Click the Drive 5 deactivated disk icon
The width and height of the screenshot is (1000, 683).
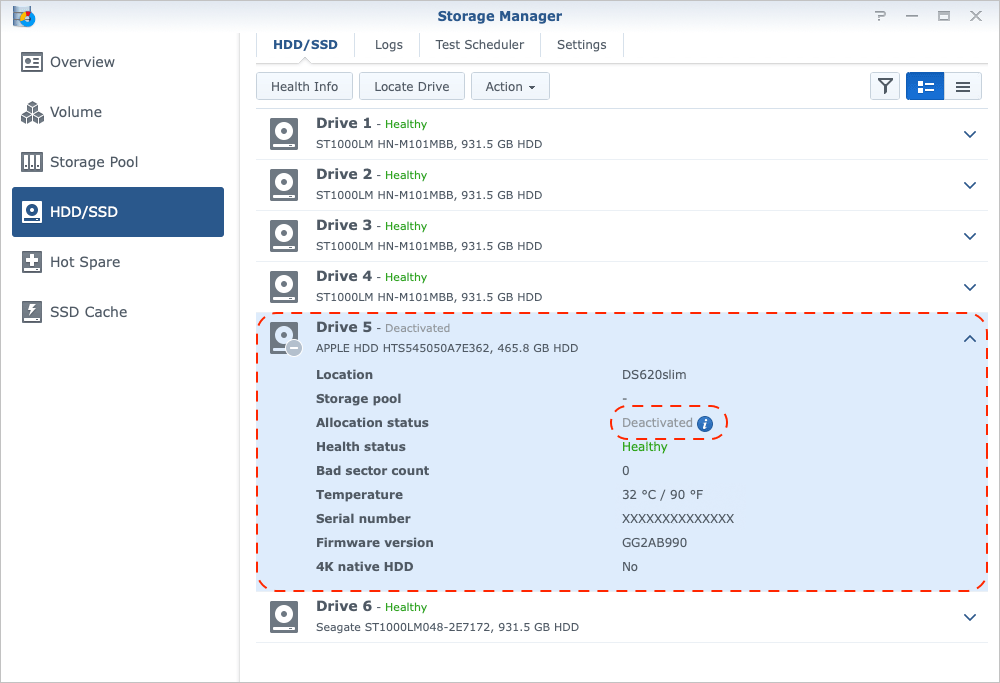point(284,338)
